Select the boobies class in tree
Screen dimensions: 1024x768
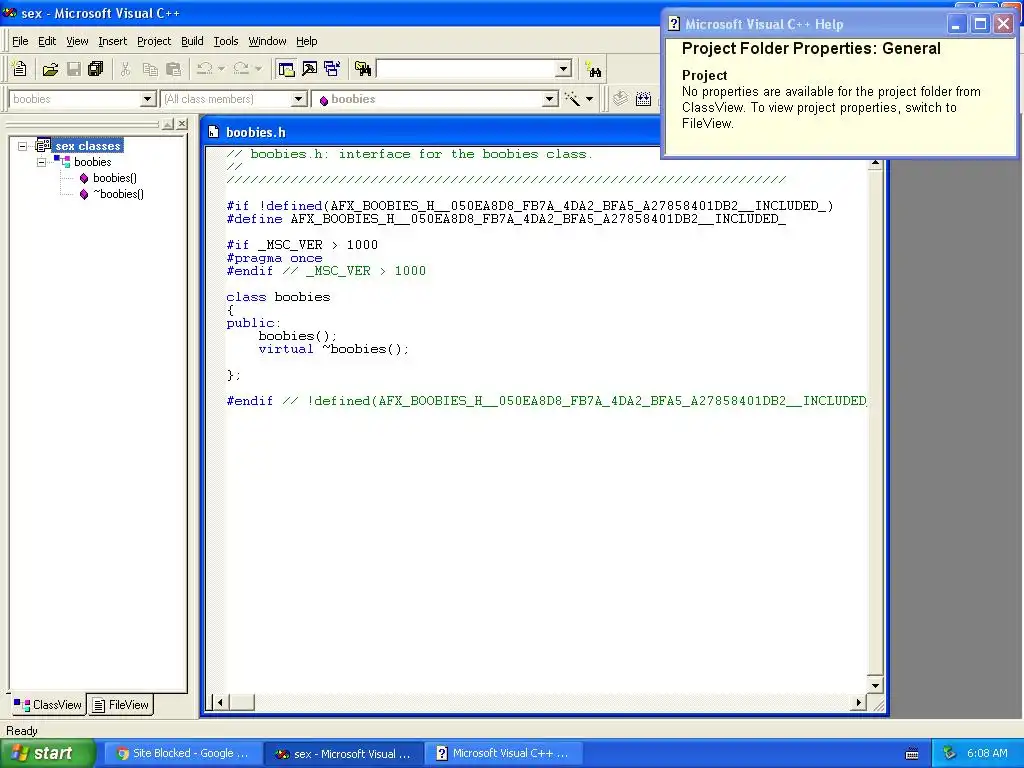click(x=92, y=162)
